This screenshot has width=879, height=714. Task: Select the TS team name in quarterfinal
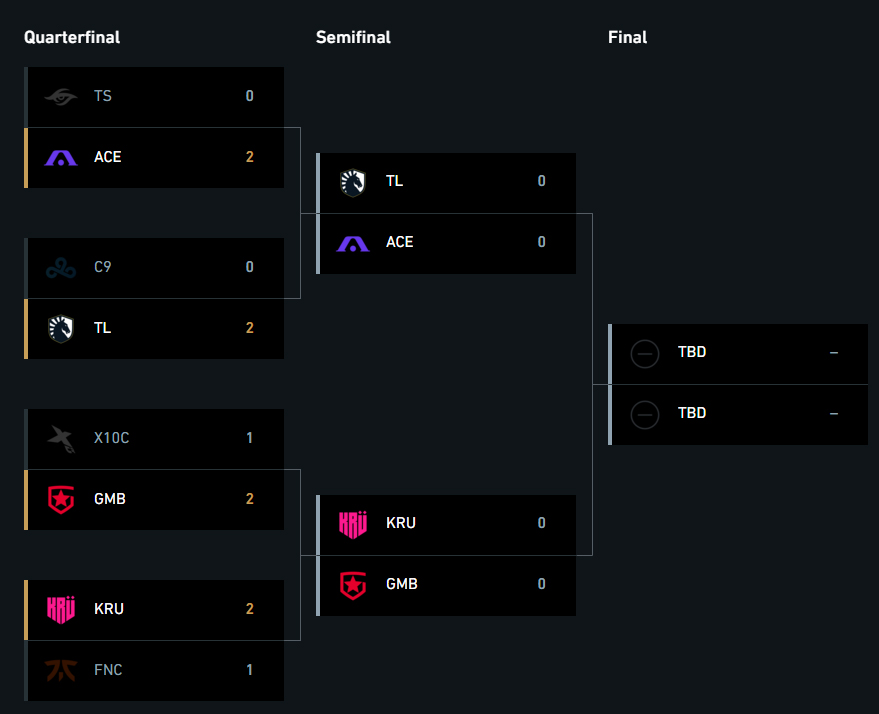(x=103, y=96)
